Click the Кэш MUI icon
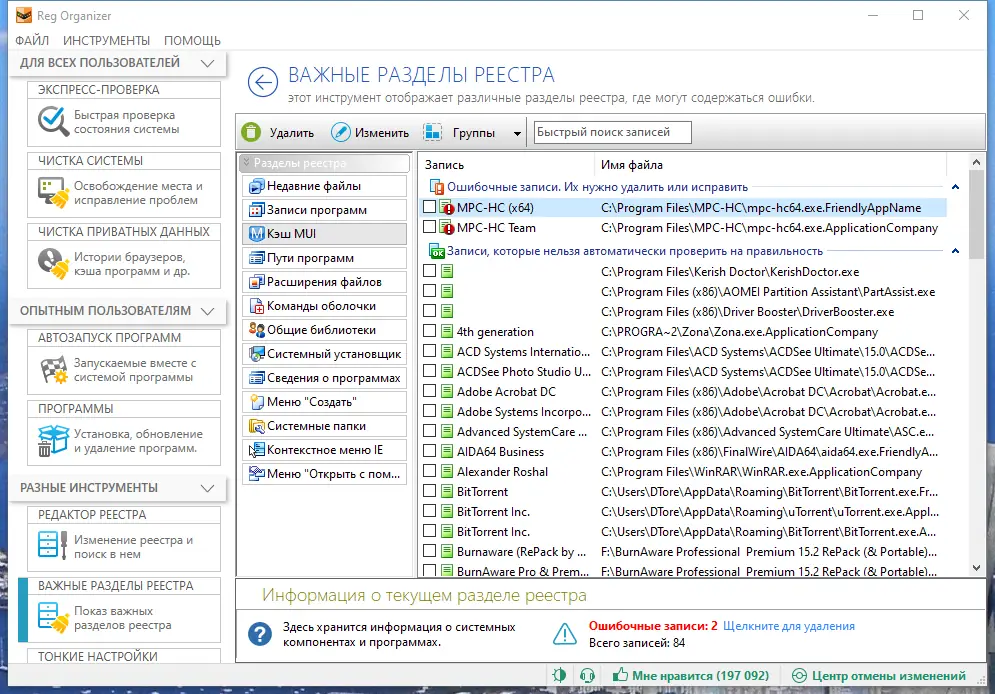The width and height of the screenshot is (995, 694). click(x=256, y=234)
